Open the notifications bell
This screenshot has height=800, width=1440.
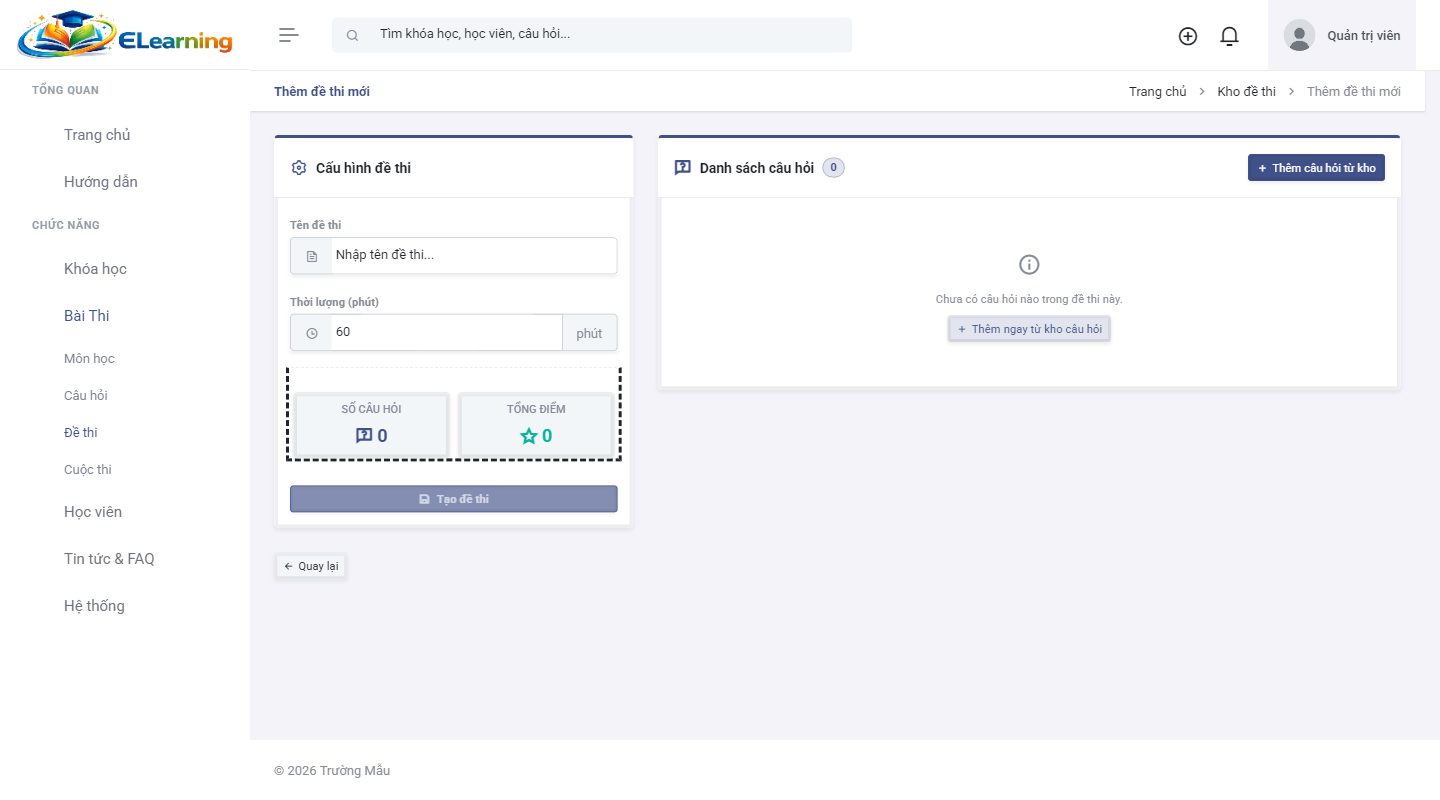point(1230,36)
